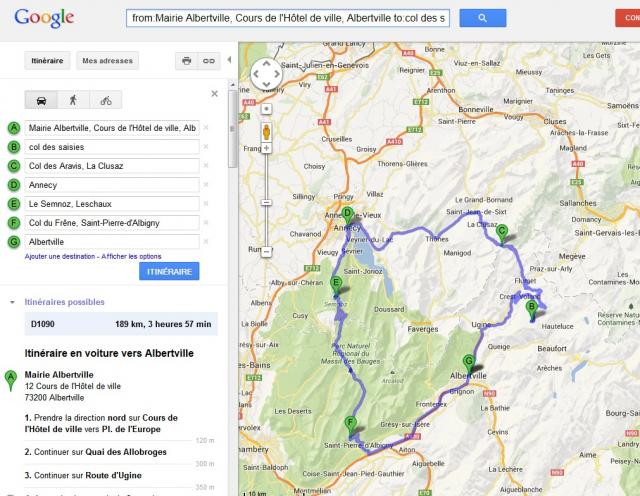Click the zoom slider handle
The height and width of the screenshot is (496, 640).
coord(266,203)
